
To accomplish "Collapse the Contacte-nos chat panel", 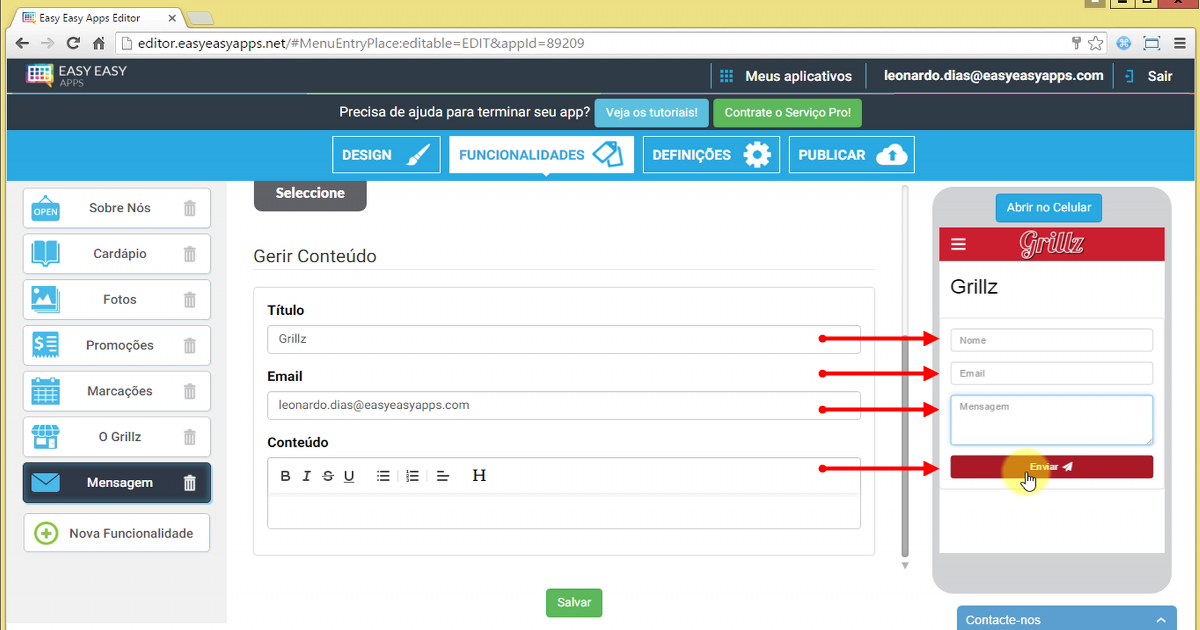I will (x=1160, y=620).
